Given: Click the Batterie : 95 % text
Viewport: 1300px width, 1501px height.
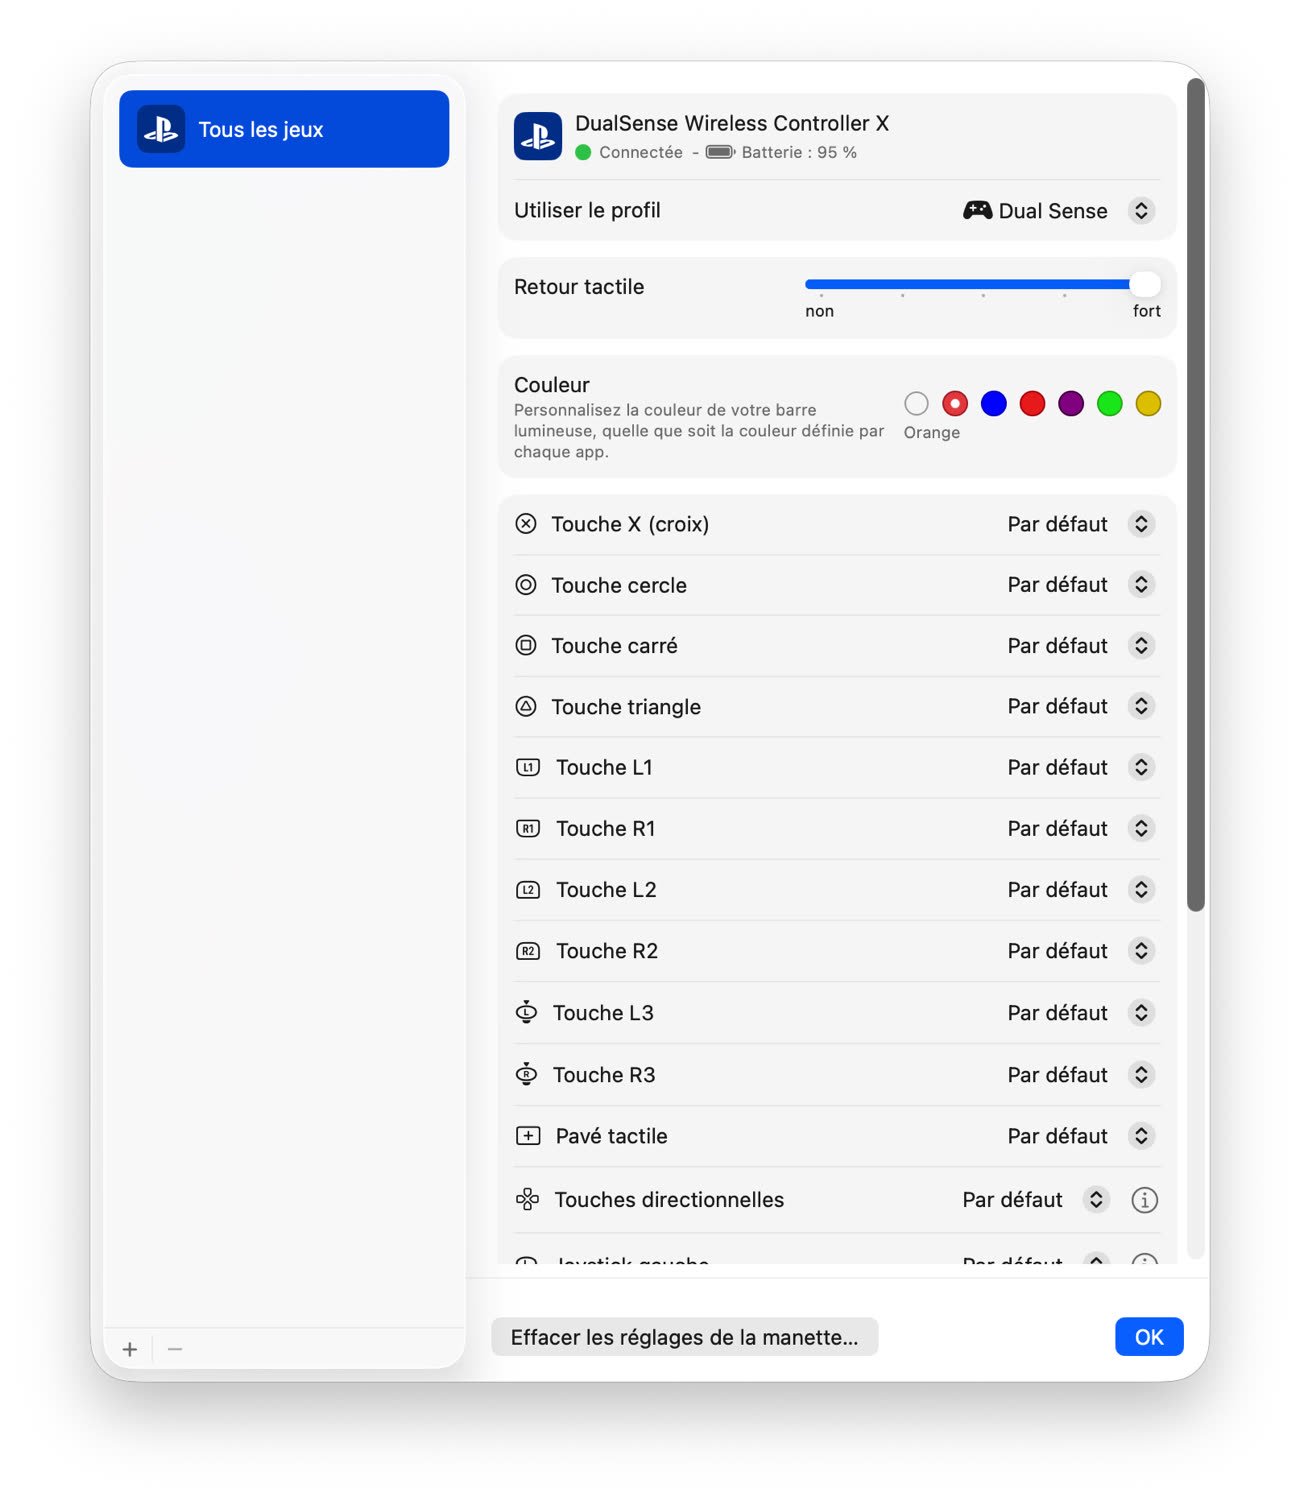Looking at the screenshot, I should [x=799, y=152].
